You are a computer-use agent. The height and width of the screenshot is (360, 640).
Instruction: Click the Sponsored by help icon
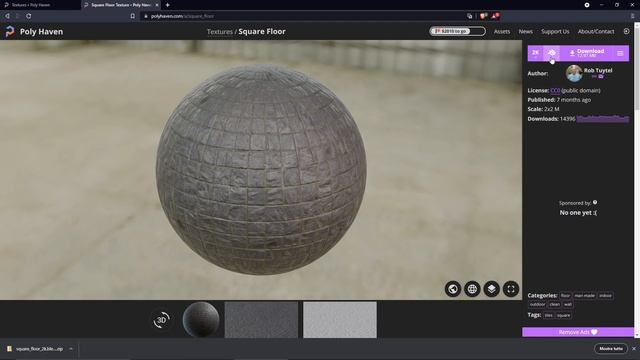[595, 202]
